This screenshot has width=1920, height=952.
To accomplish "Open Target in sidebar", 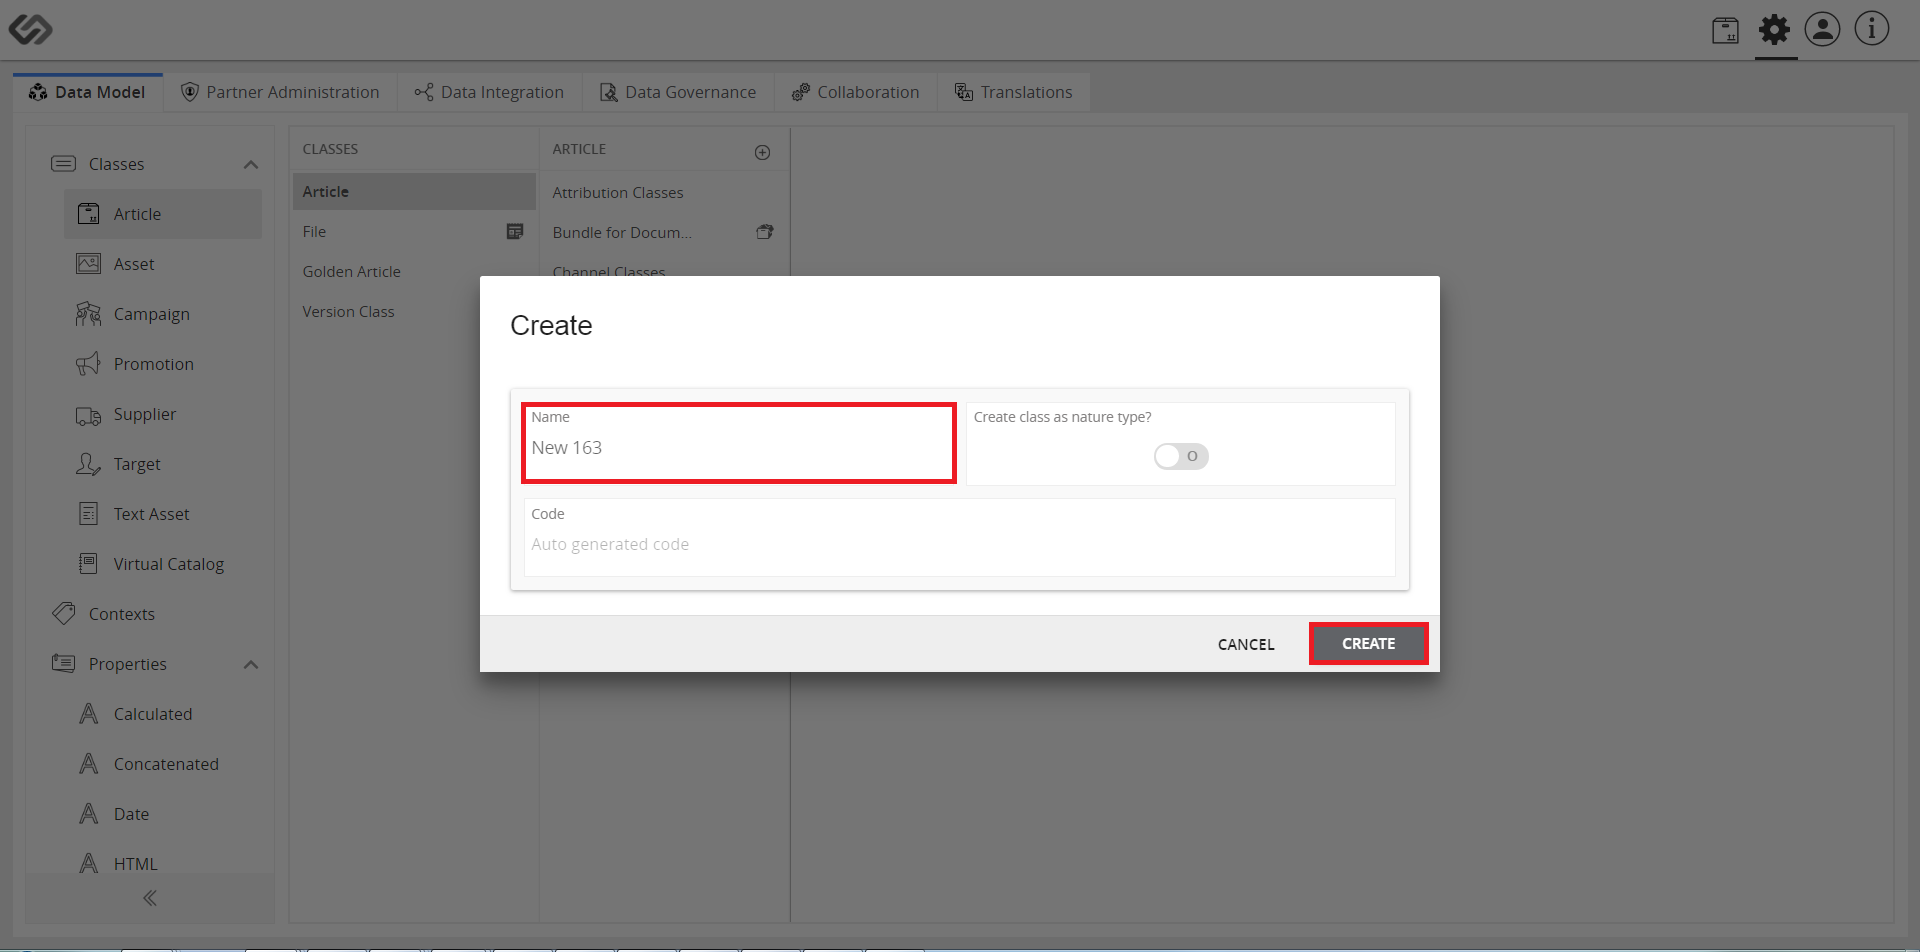I will pos(163,464).
